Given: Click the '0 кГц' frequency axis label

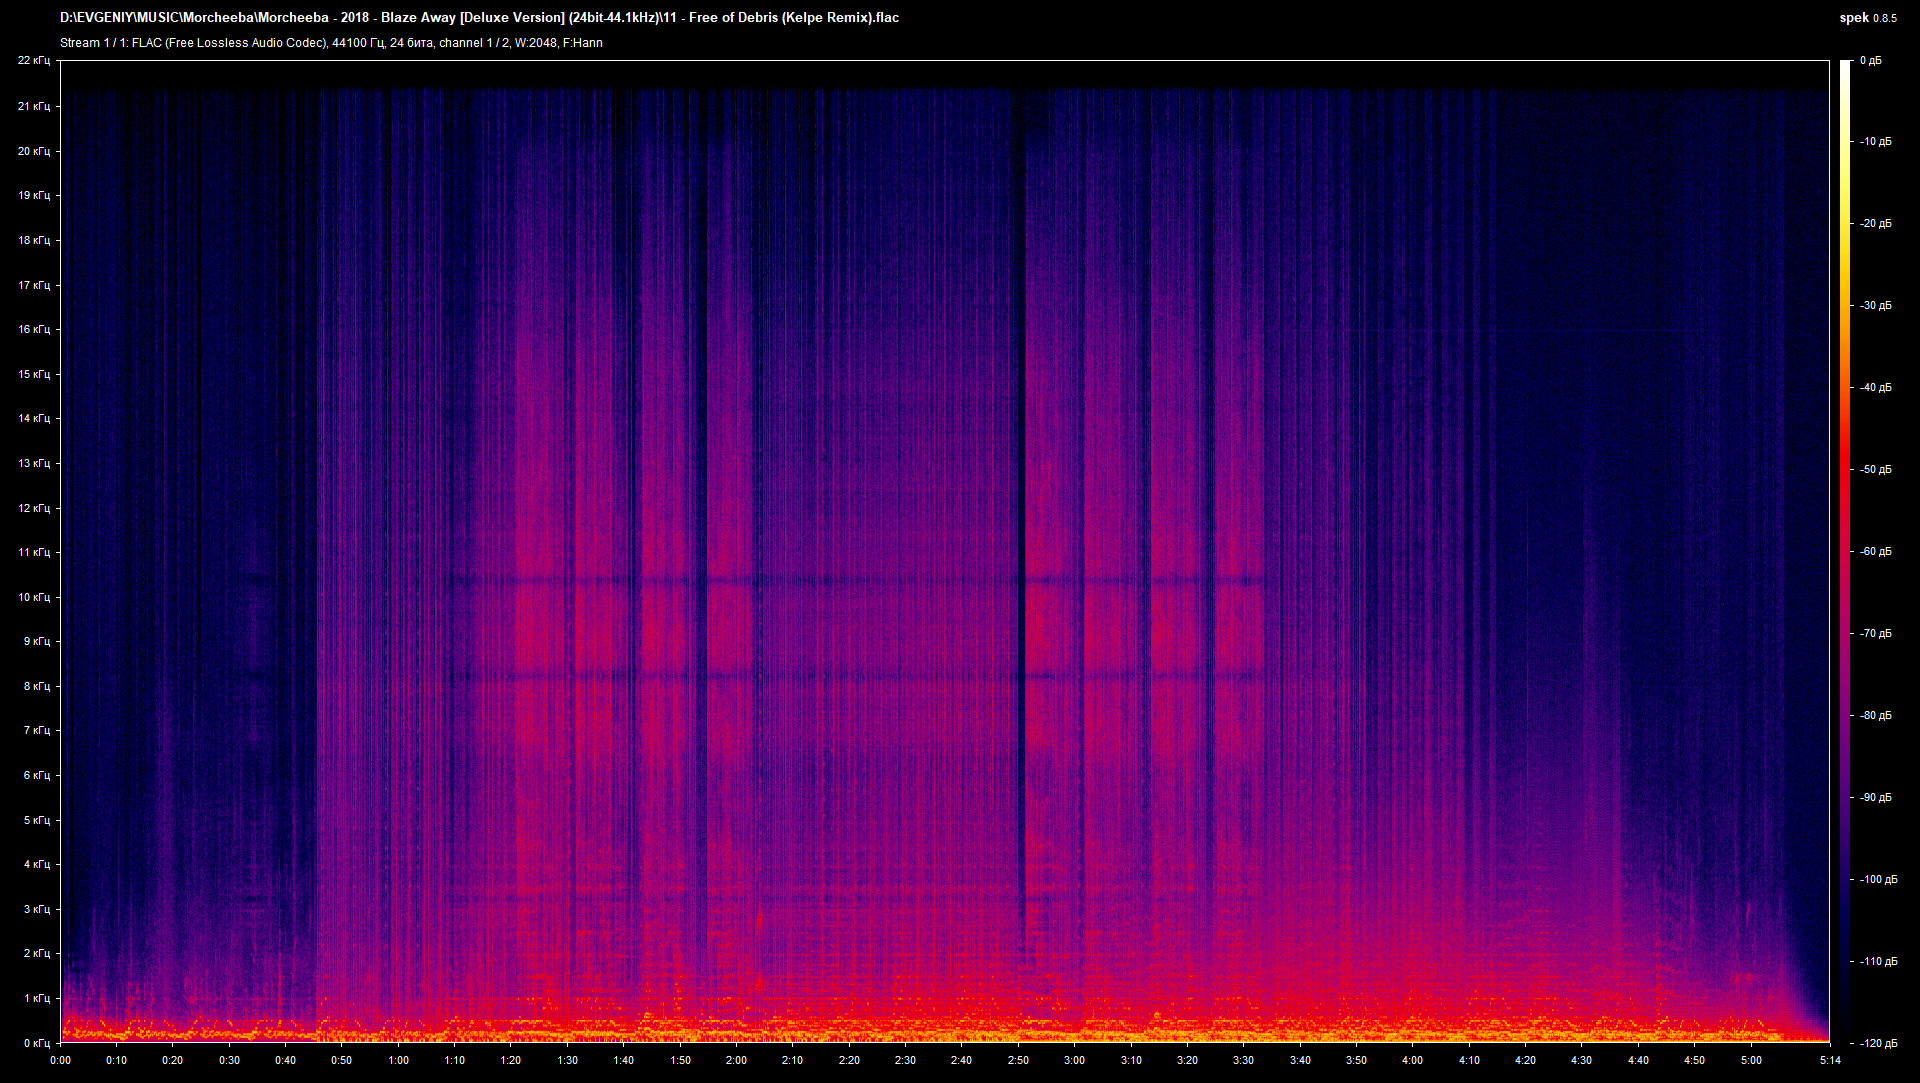Looking at the screenshot, I should (36, 1043).
